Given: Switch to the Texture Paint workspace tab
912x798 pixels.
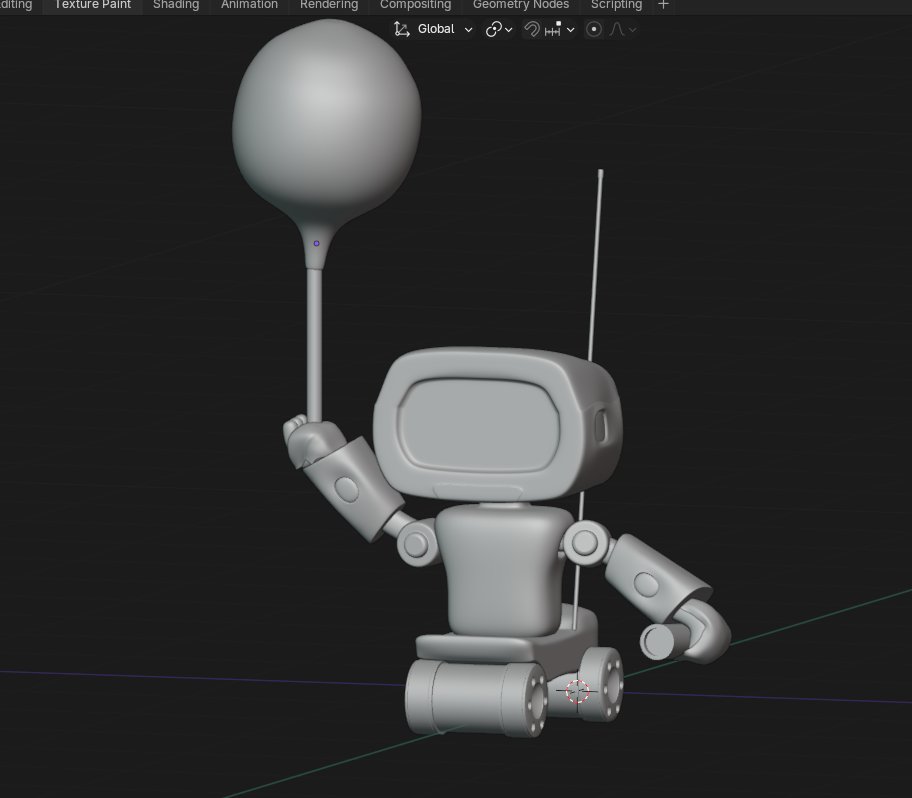Looking at the screenshot, I should (92, 5).
